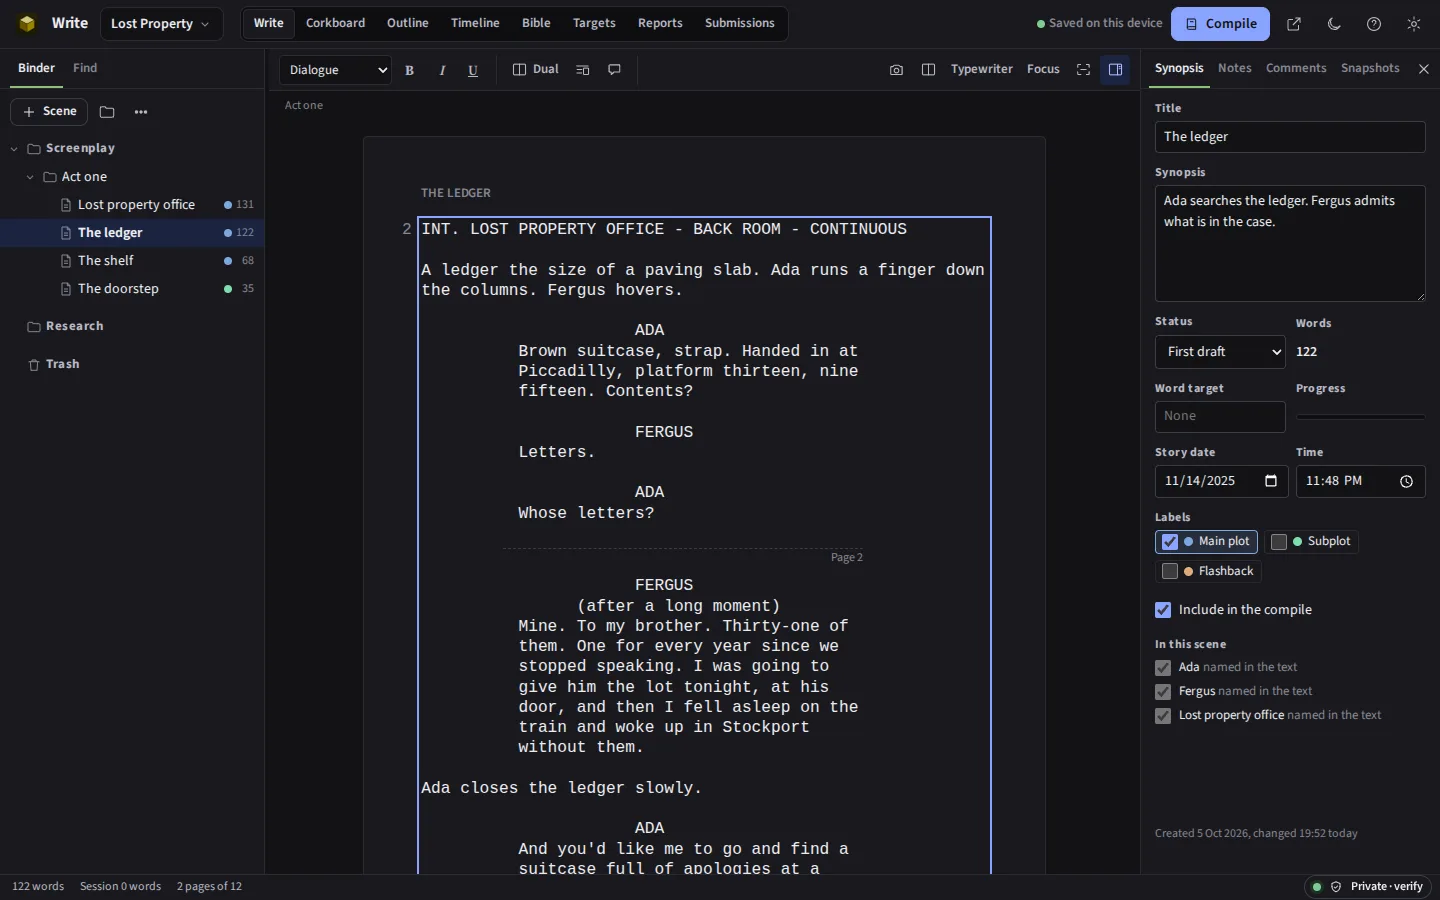Close the inspector panel with X

click(x=1424, y=69)
